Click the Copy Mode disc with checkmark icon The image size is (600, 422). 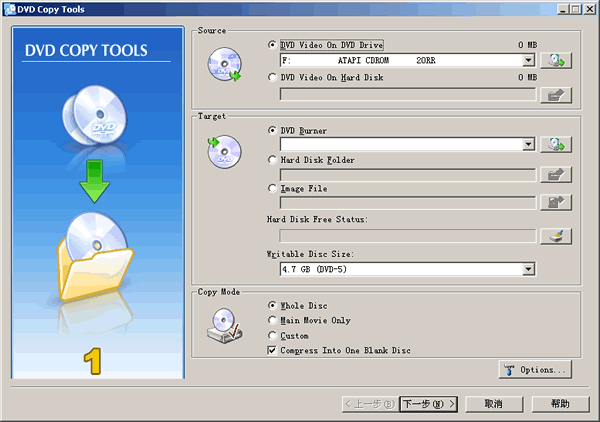click(225, 326)
